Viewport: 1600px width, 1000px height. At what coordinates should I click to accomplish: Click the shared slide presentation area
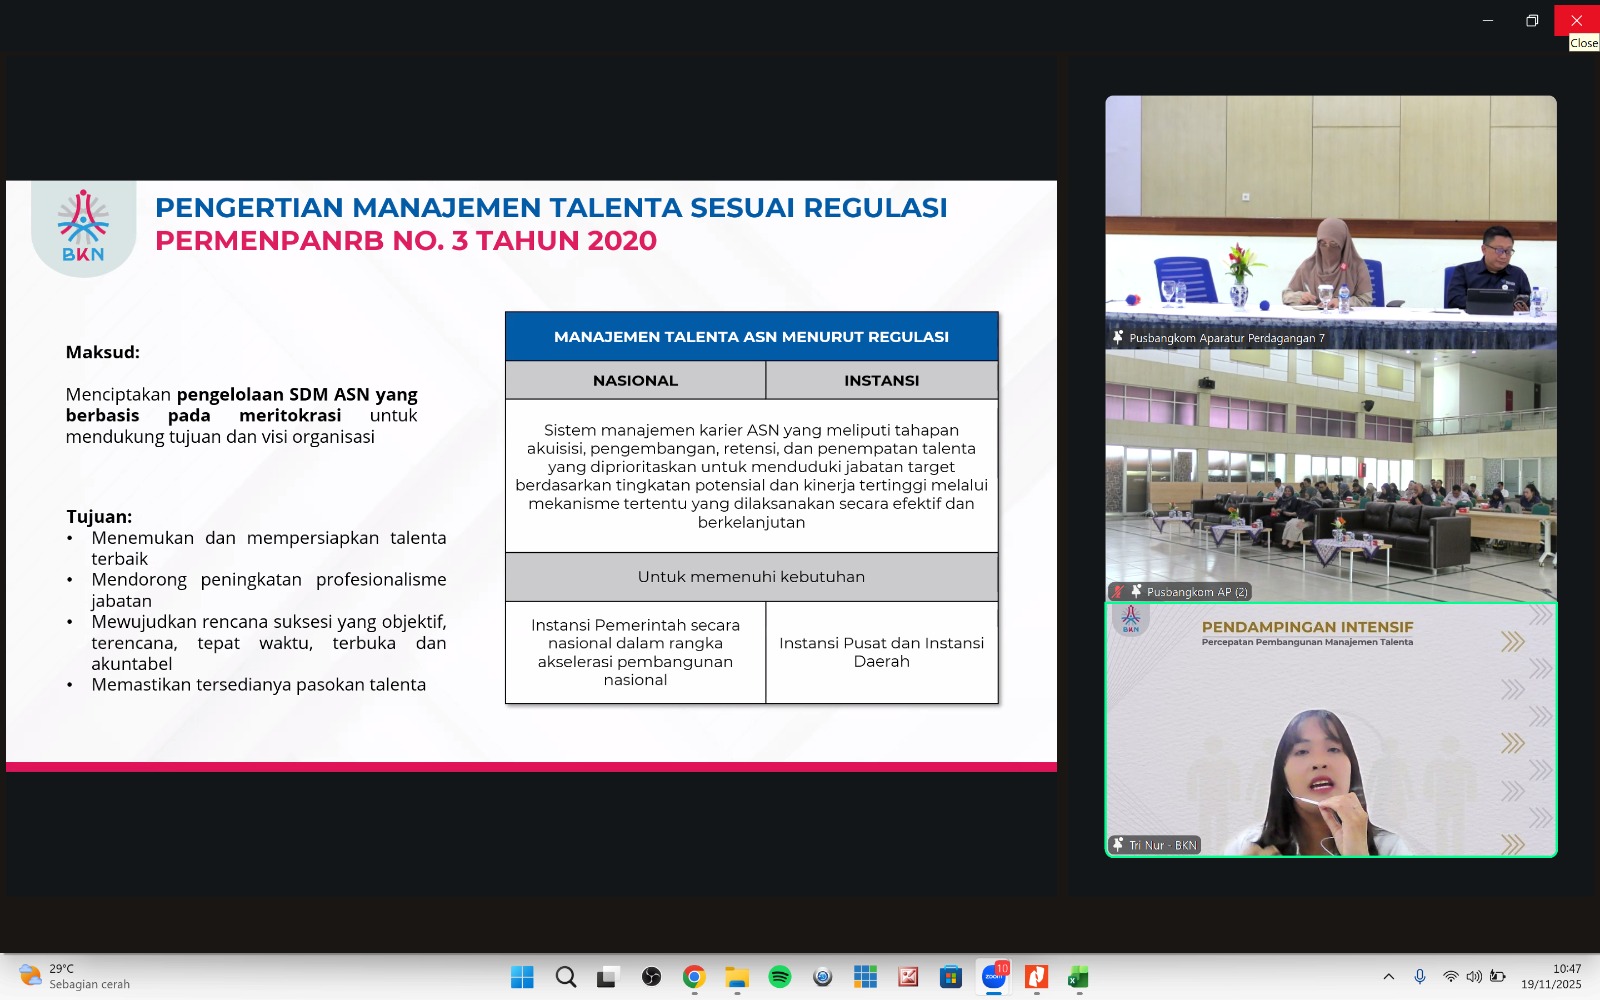pyautogui.click(x=531, y=475)
